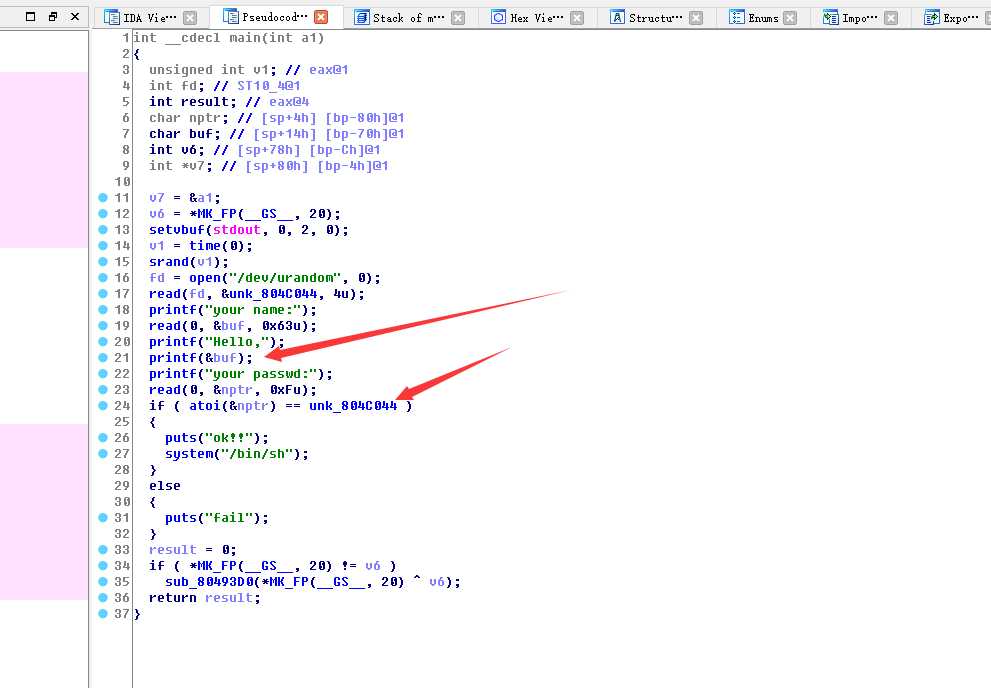Select the Pseudocode tab
The width and height of the screenshot is (991, 688).
click(x=276, y=17)
